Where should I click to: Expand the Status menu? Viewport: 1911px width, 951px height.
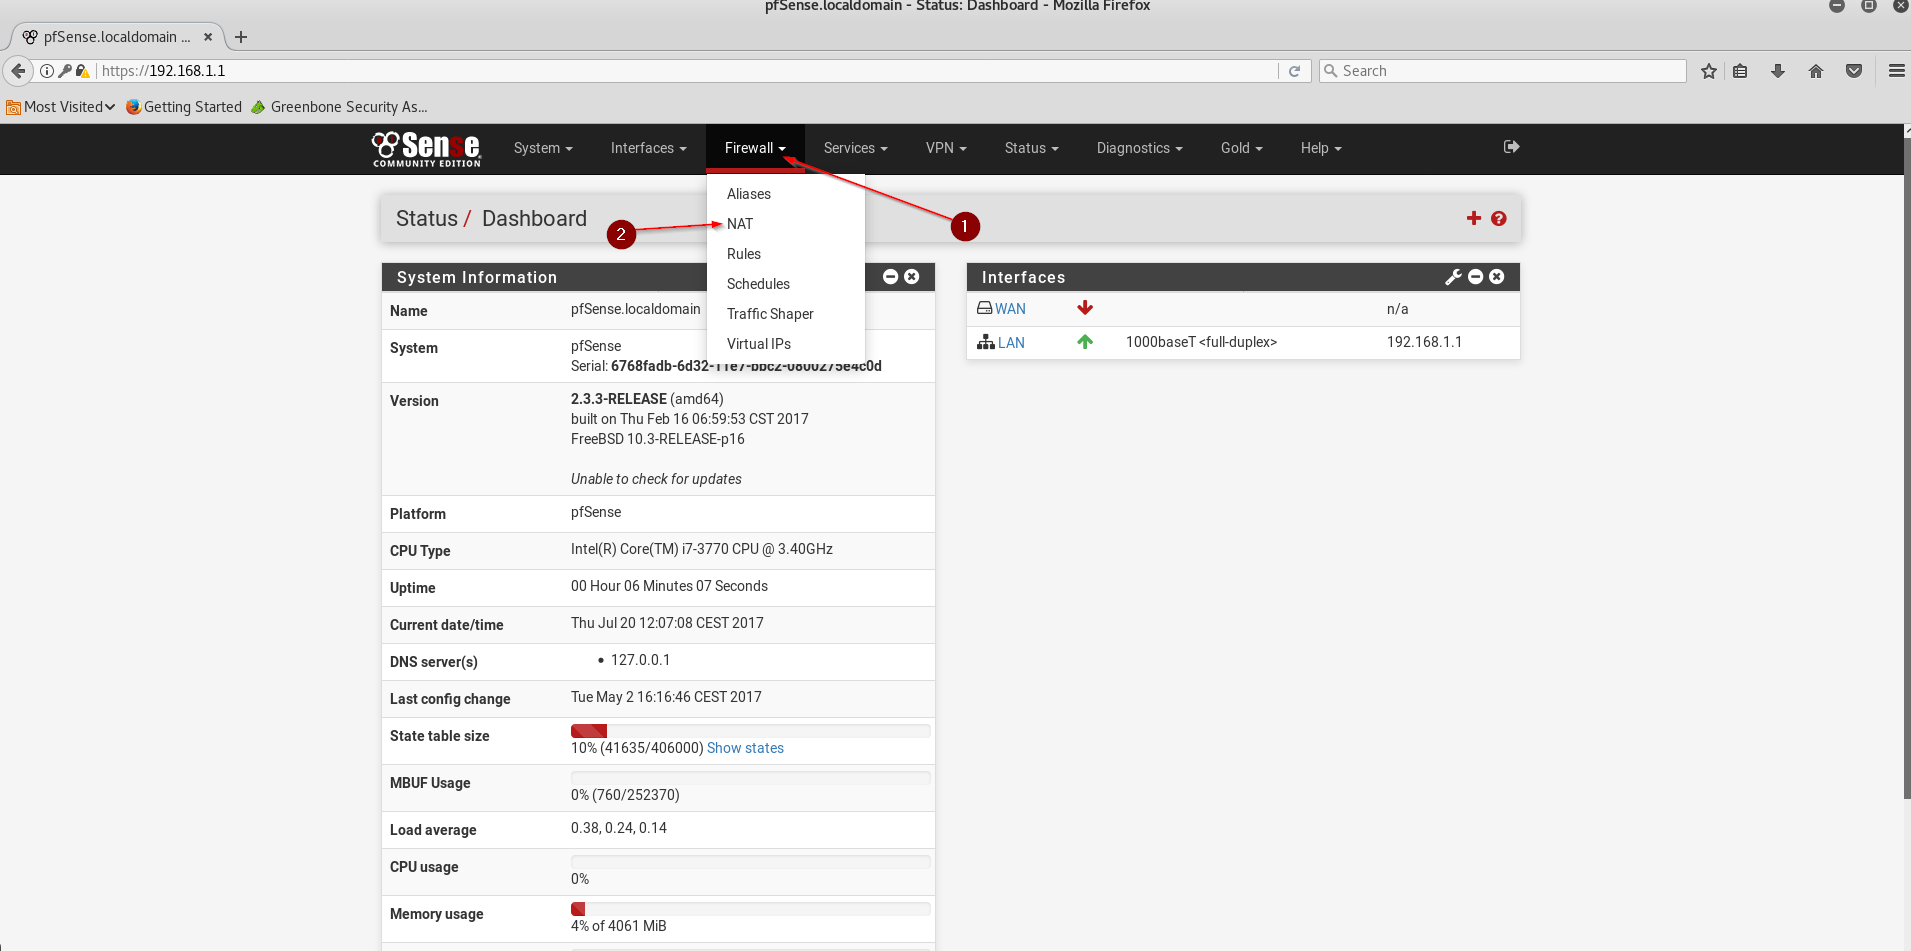point(1031,148)
